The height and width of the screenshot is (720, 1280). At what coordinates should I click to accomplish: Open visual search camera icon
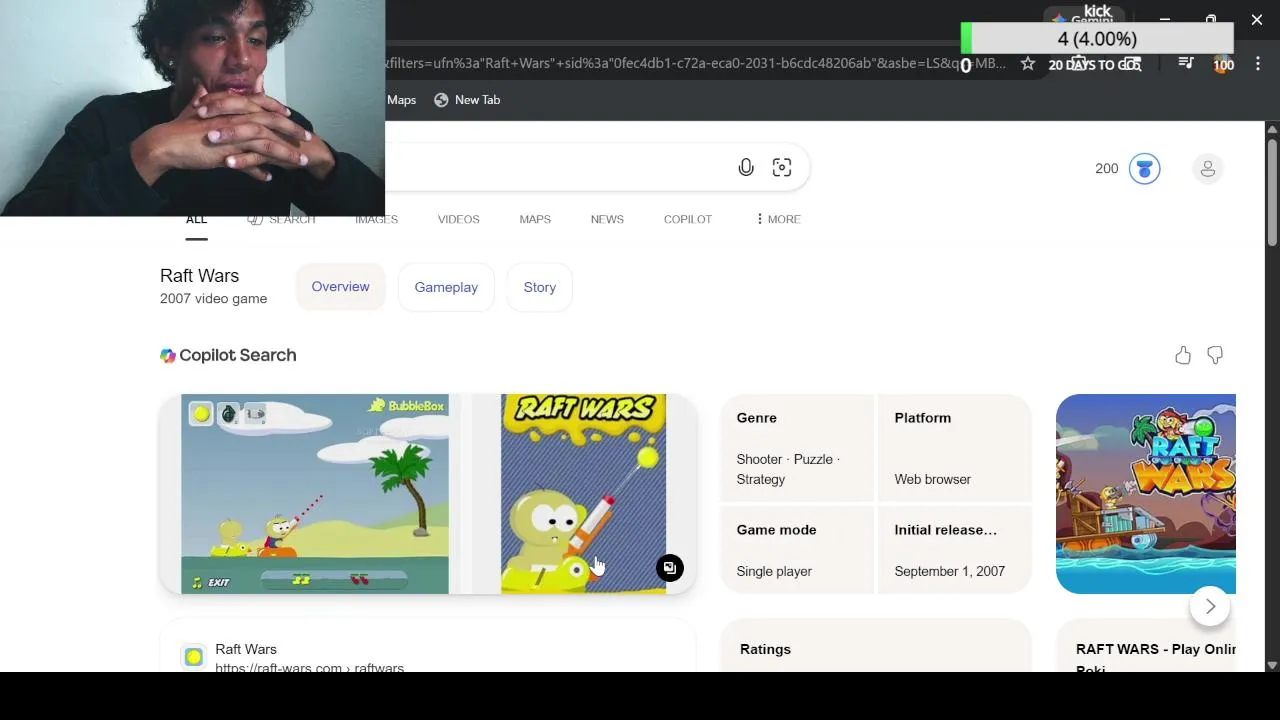pos(782,168)
